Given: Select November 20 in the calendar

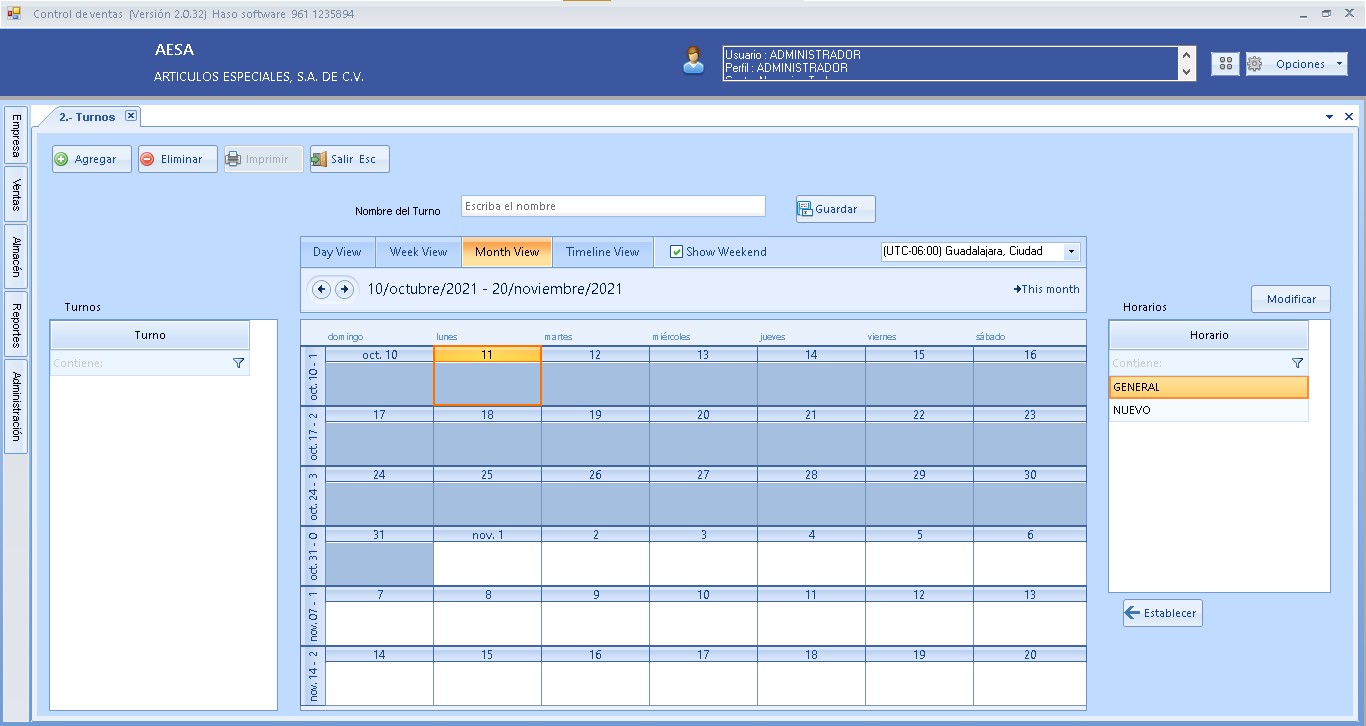Looking at the screenshot, I should [1029, 676].
